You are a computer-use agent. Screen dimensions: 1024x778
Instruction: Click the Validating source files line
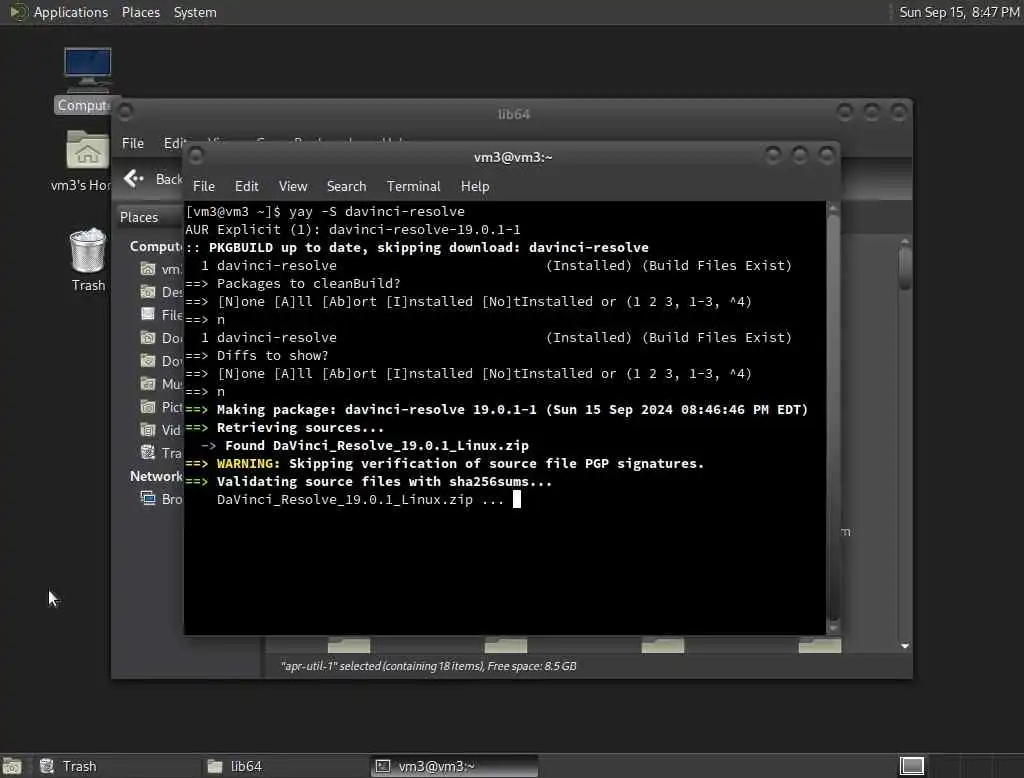click(x=369, y=481)
